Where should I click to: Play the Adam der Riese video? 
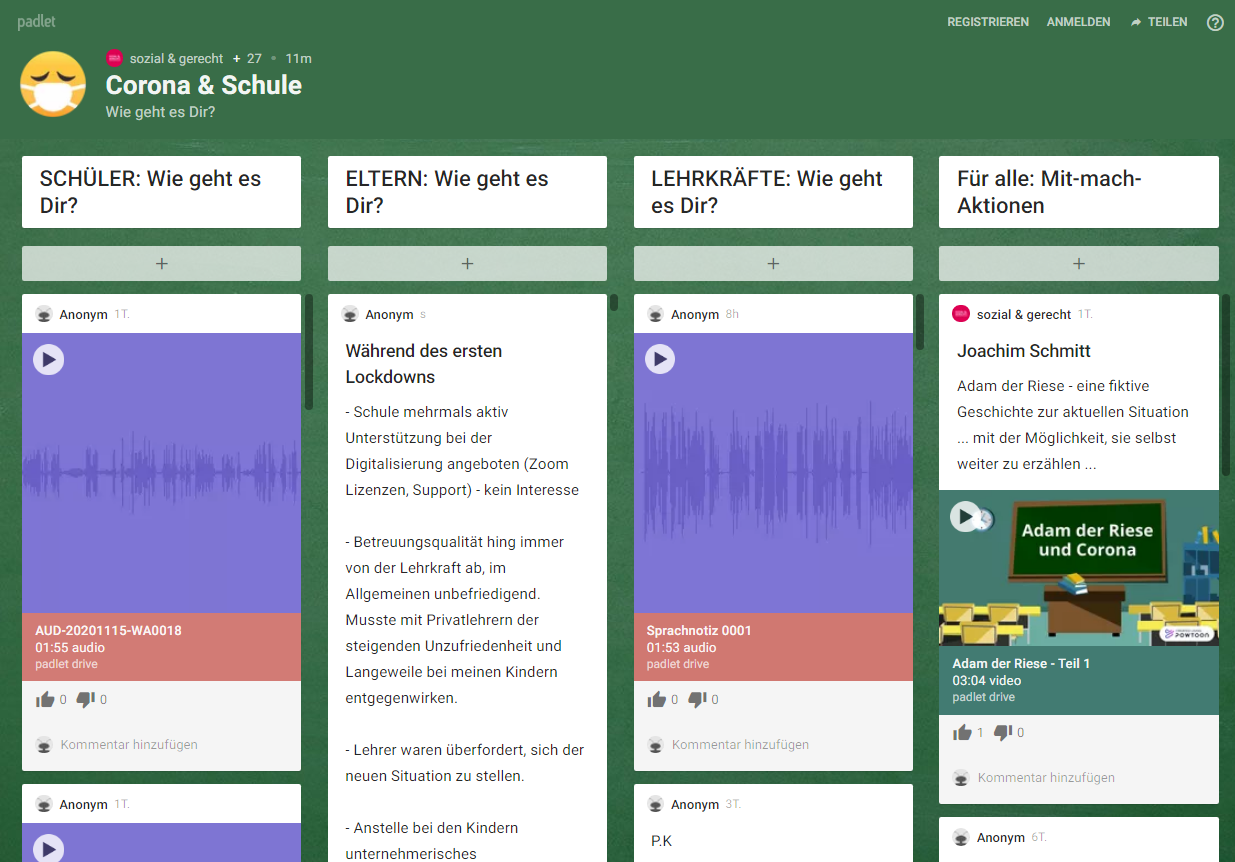click(965, 516)
